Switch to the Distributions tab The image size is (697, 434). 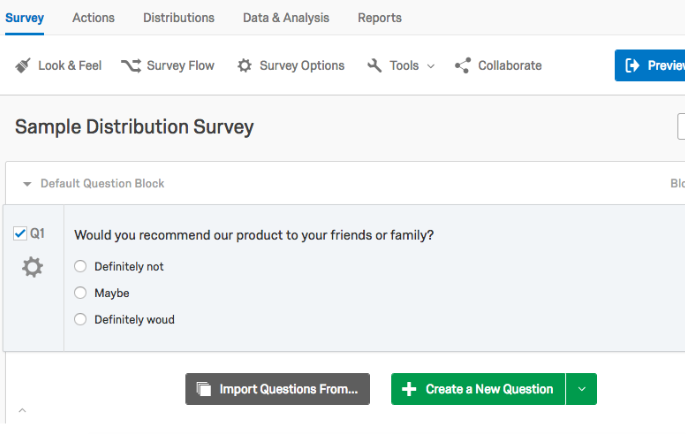[179, 18]
